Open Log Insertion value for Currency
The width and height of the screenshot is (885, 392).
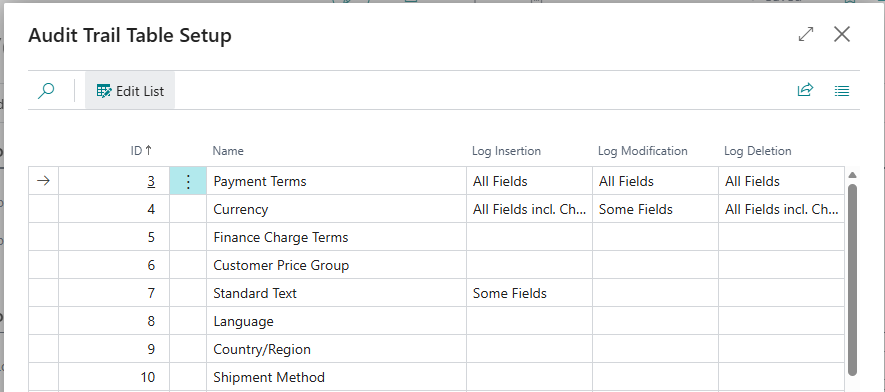529,209
